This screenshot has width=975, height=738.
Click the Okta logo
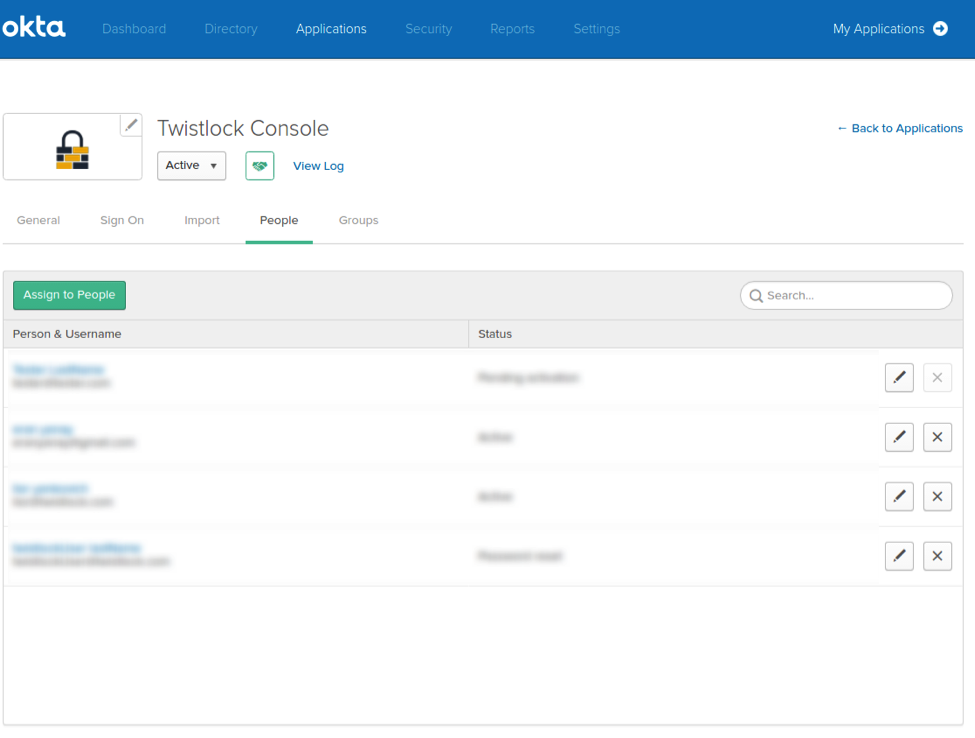pyautogui.click(x=34, y=27)
